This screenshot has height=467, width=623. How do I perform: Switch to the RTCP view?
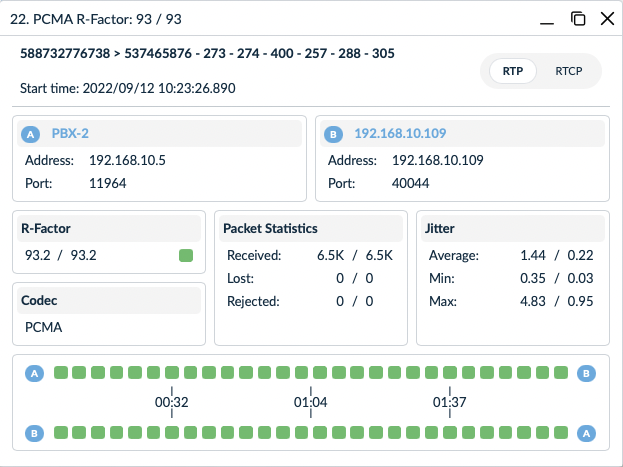click(569, 71)
